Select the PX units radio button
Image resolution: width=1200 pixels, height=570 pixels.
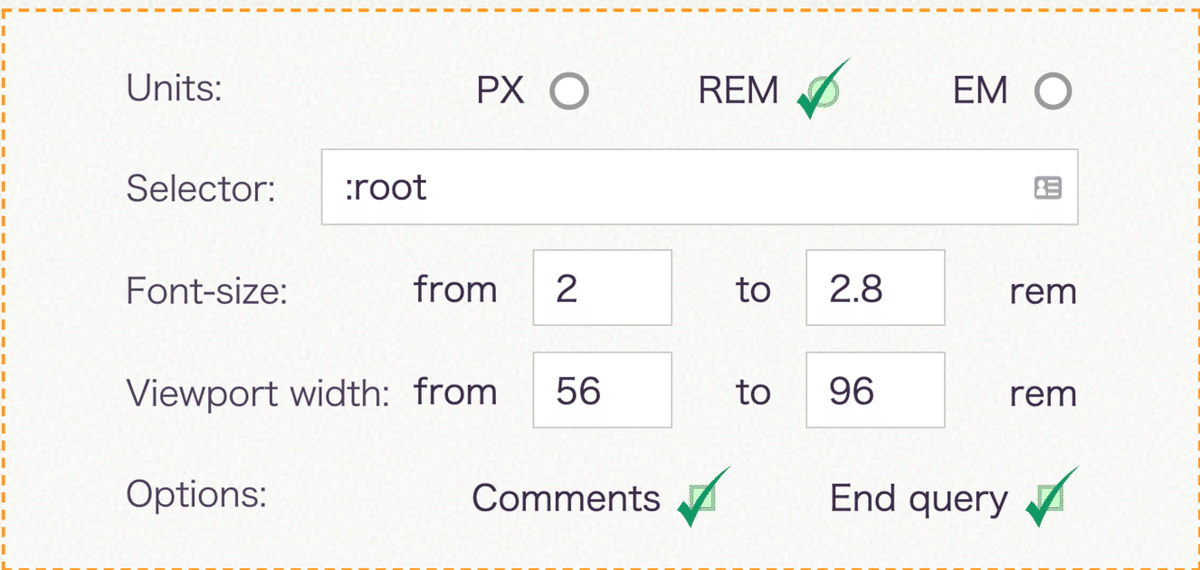(569, 92)
